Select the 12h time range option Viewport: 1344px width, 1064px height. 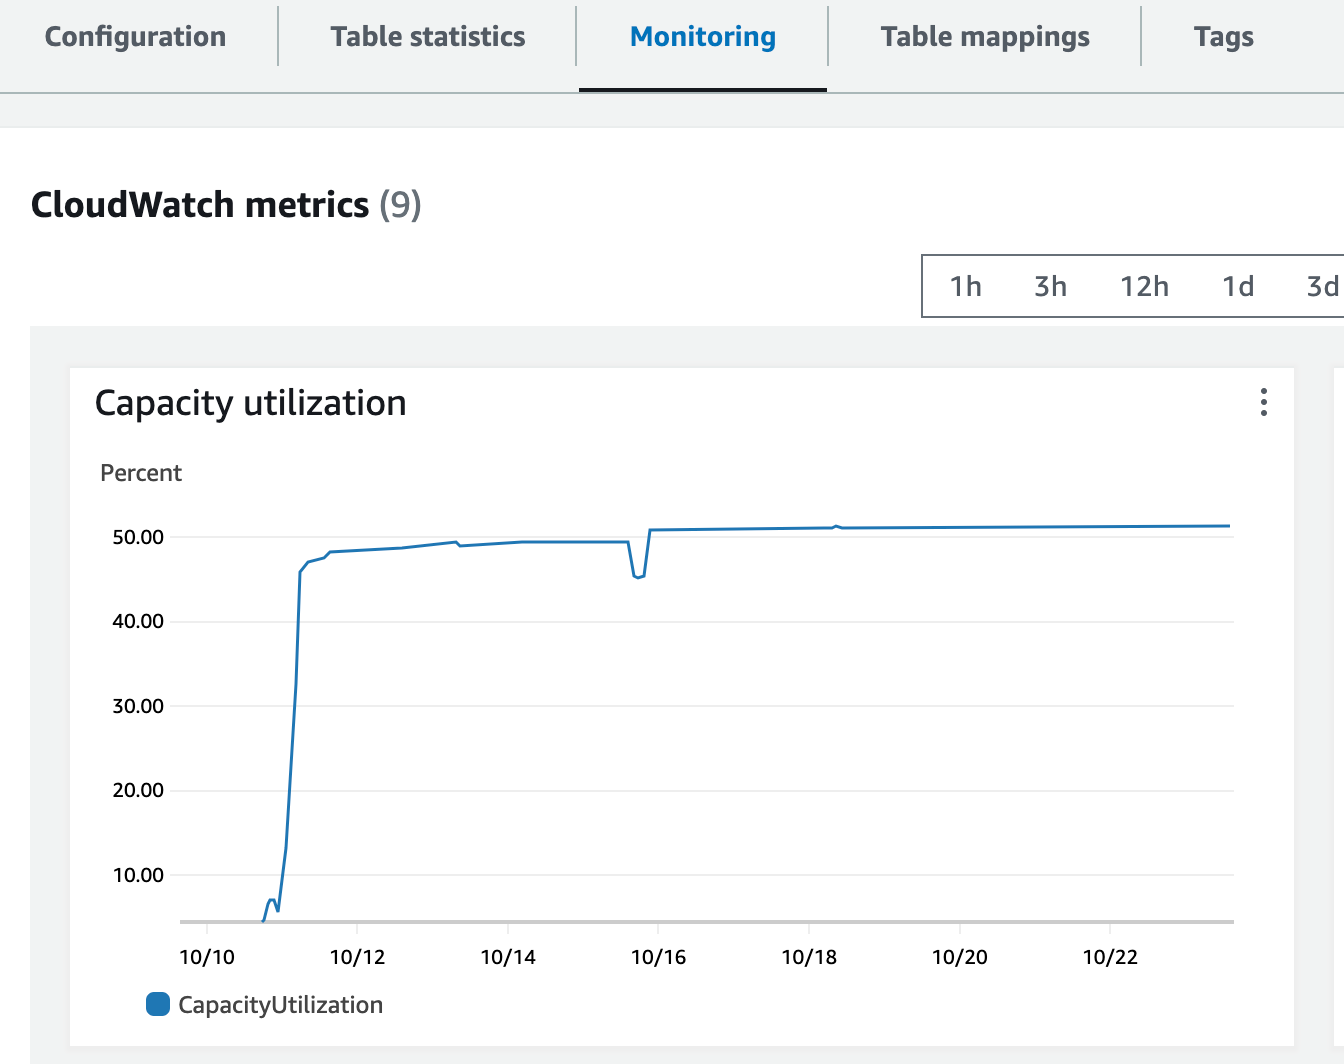click(1144, 286)
